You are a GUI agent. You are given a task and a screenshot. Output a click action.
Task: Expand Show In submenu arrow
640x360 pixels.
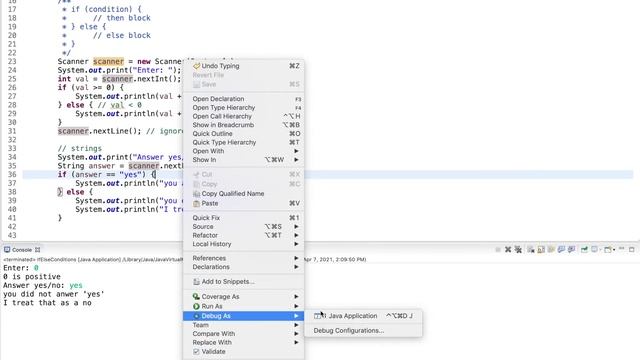[296, 160]
